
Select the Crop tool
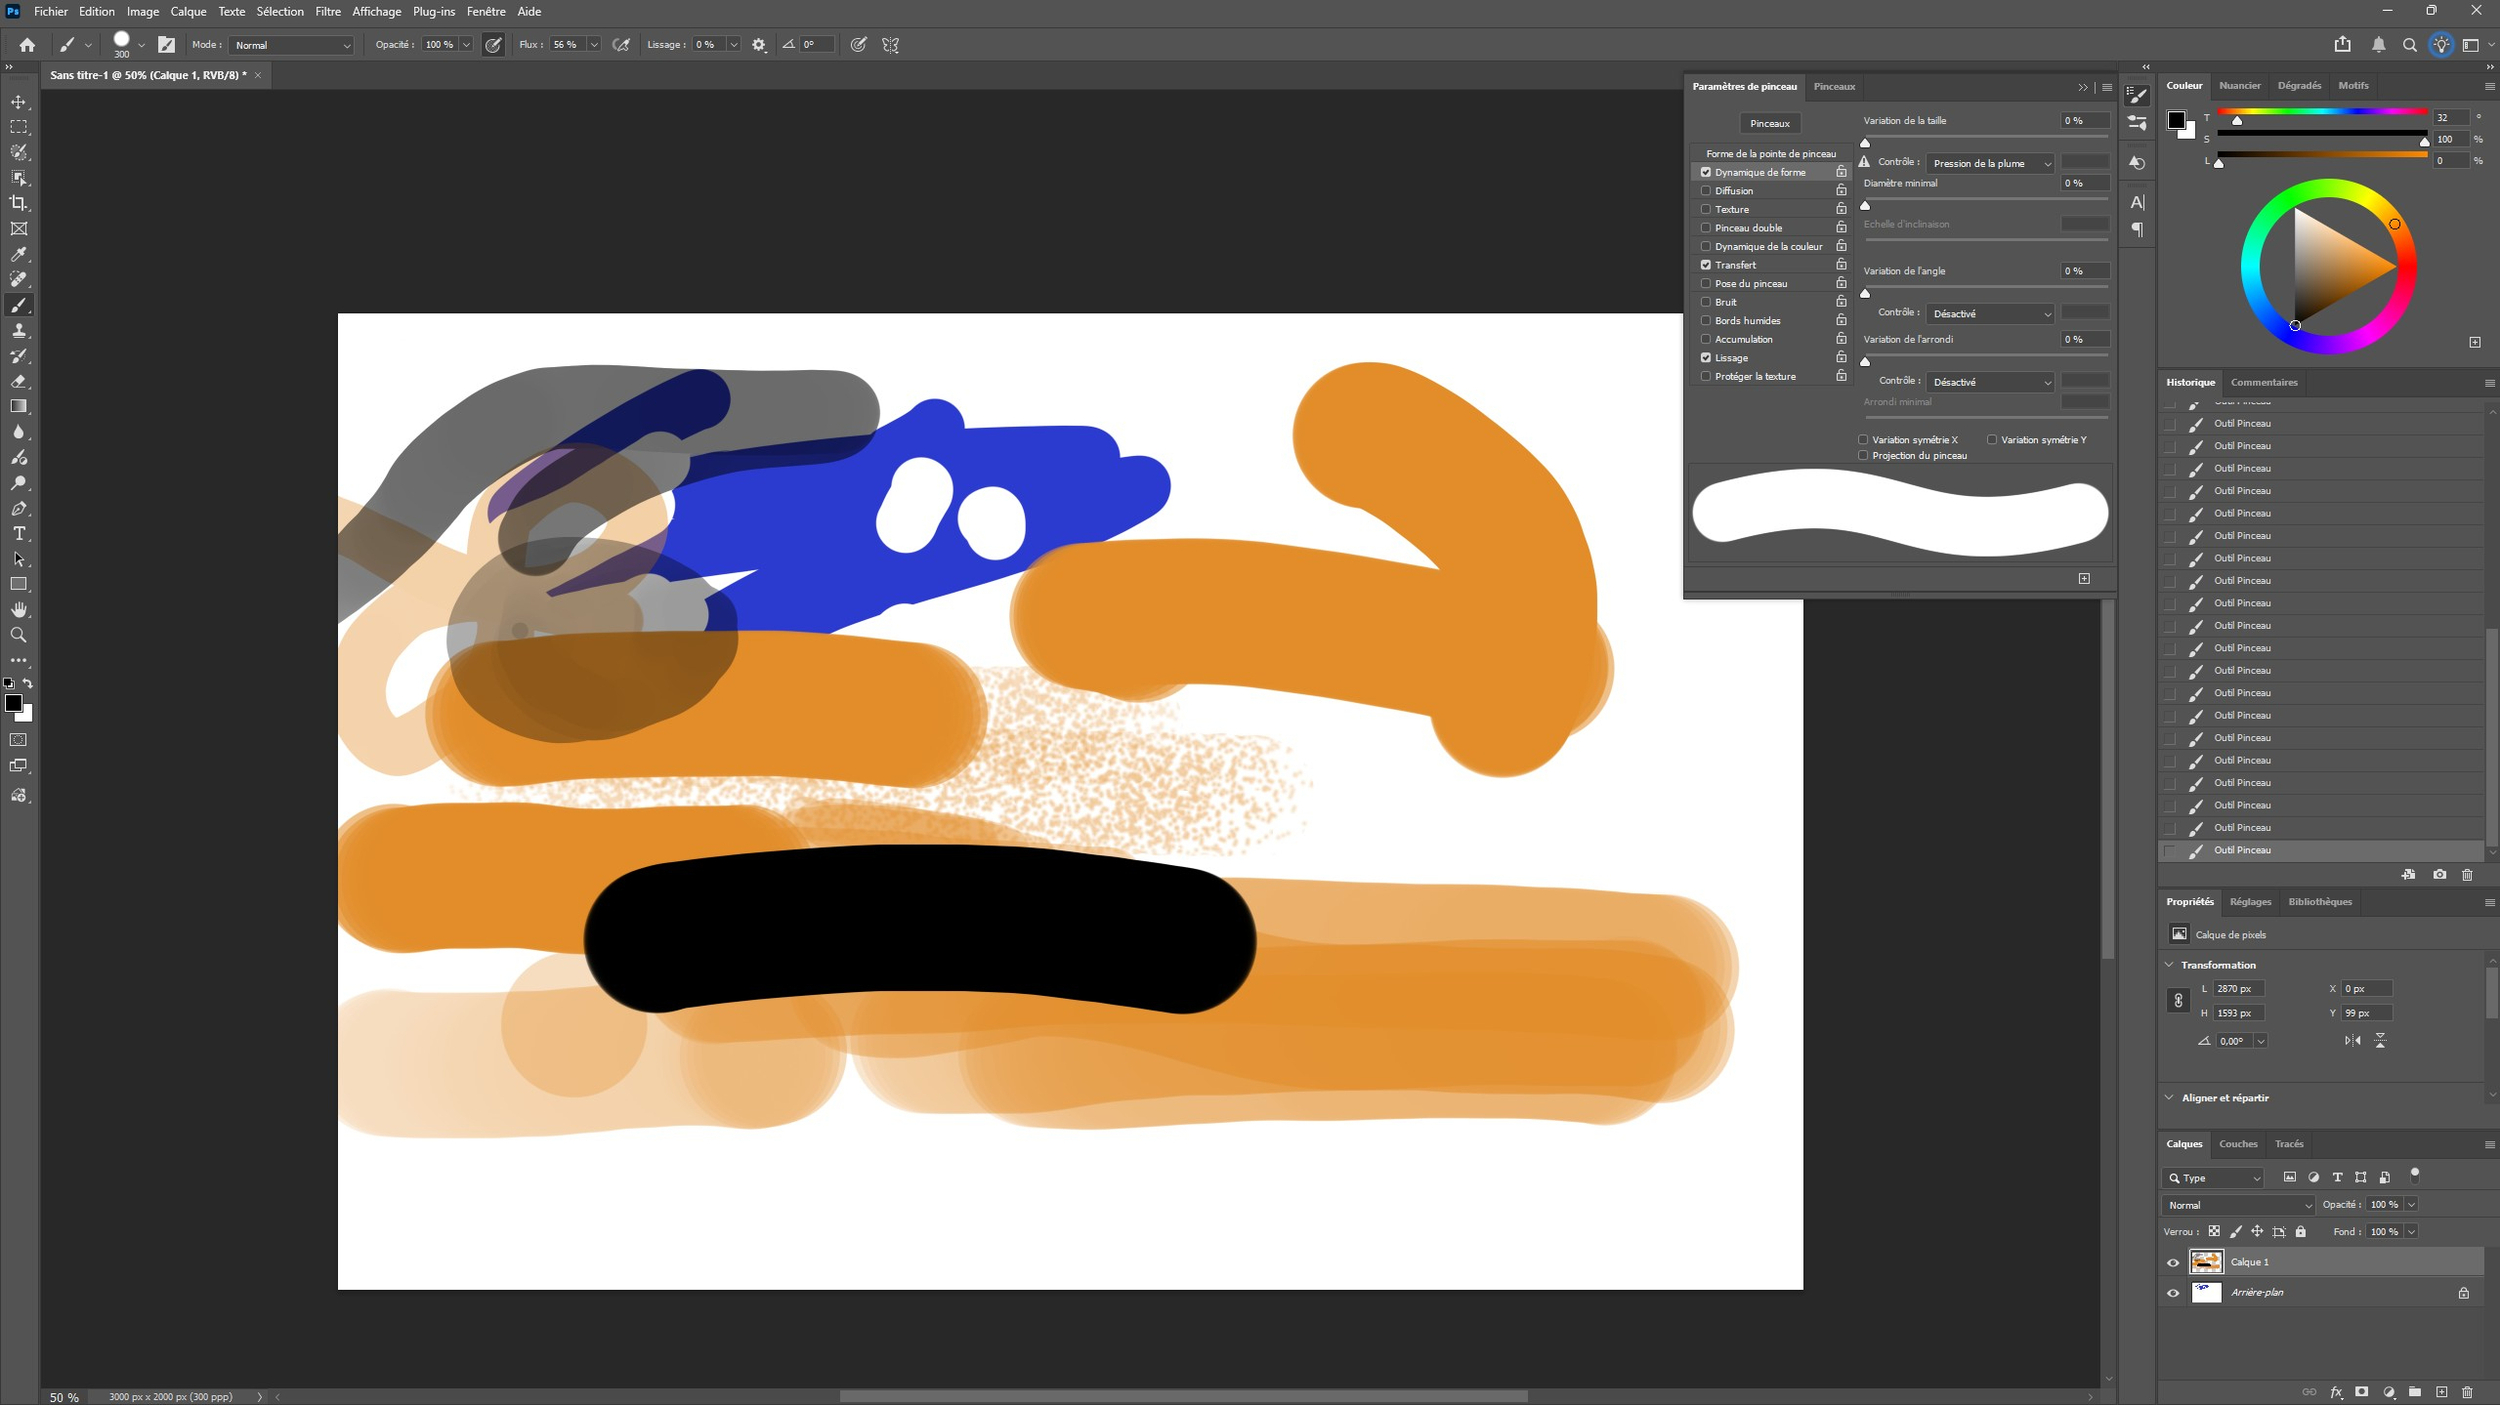[19, 203]
